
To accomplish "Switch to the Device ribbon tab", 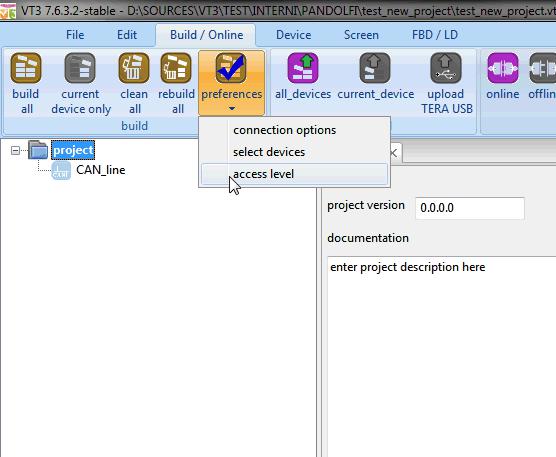I will coord(294,35).
